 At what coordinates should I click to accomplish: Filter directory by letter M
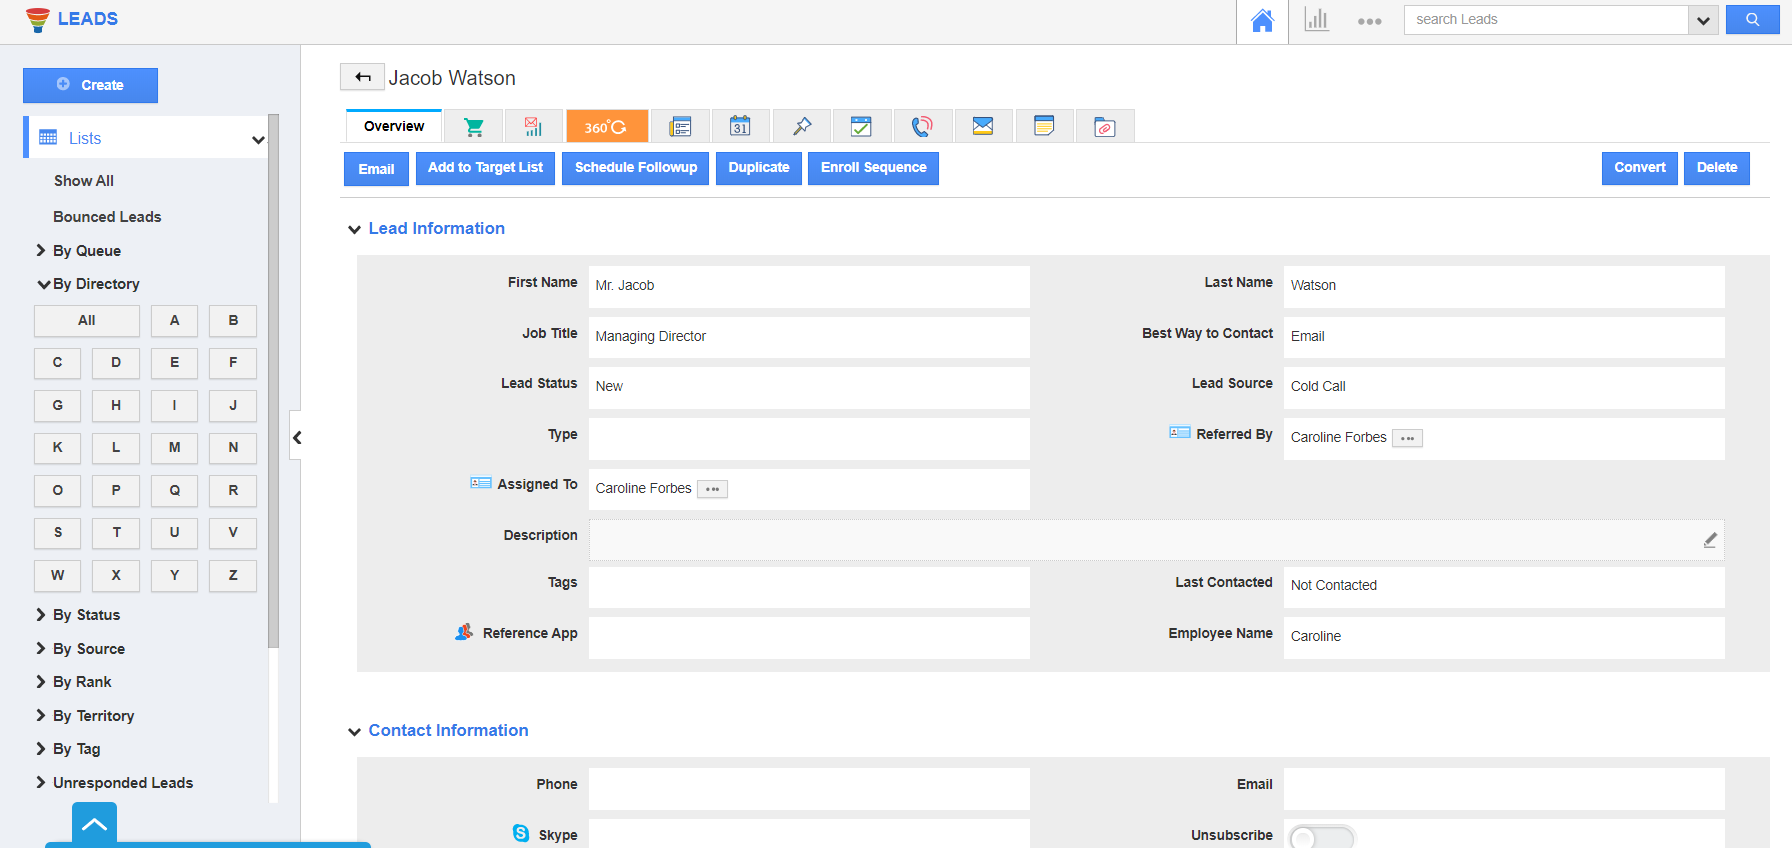175,448
